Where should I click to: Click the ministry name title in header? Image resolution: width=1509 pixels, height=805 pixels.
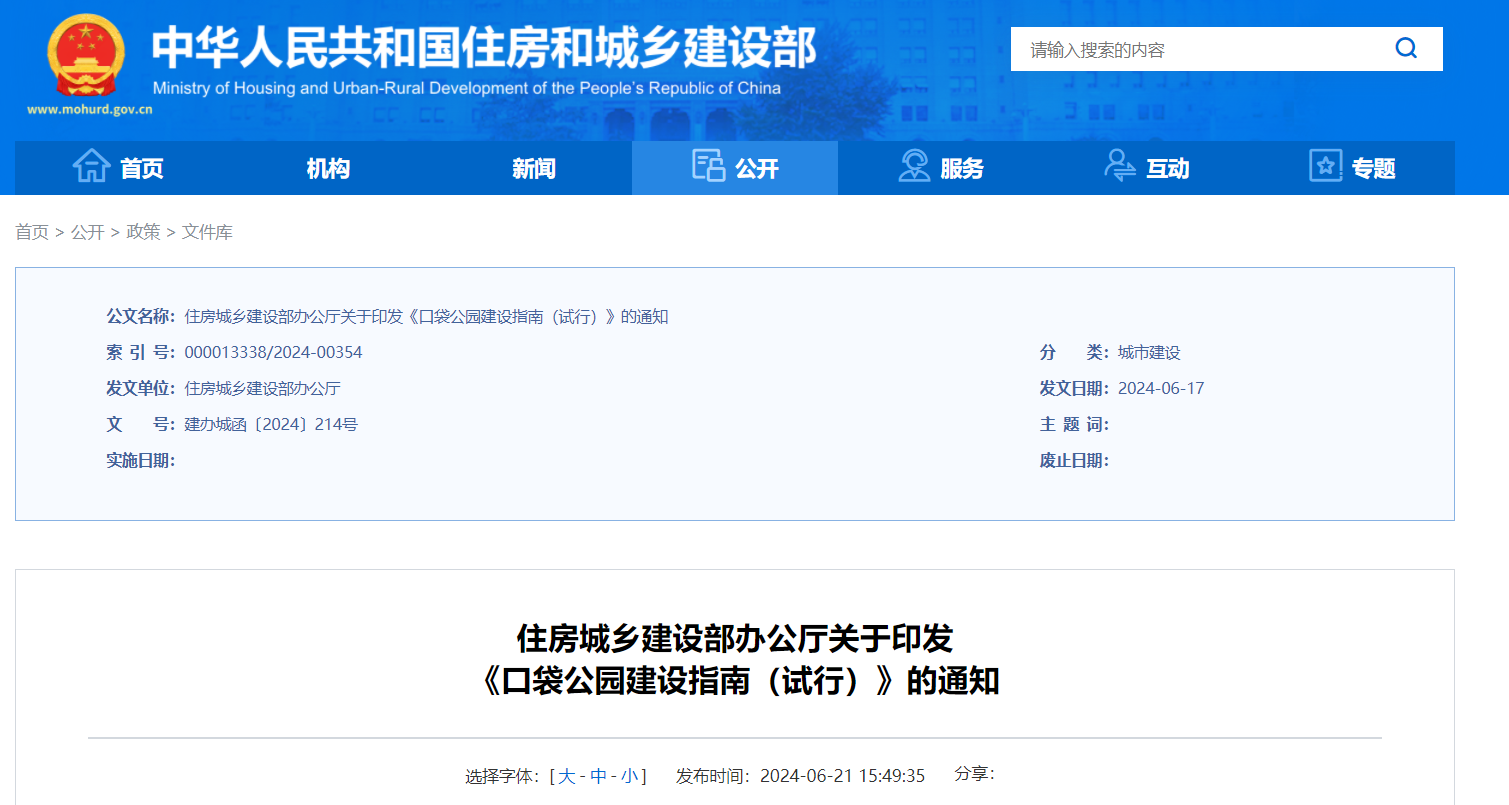484,47
